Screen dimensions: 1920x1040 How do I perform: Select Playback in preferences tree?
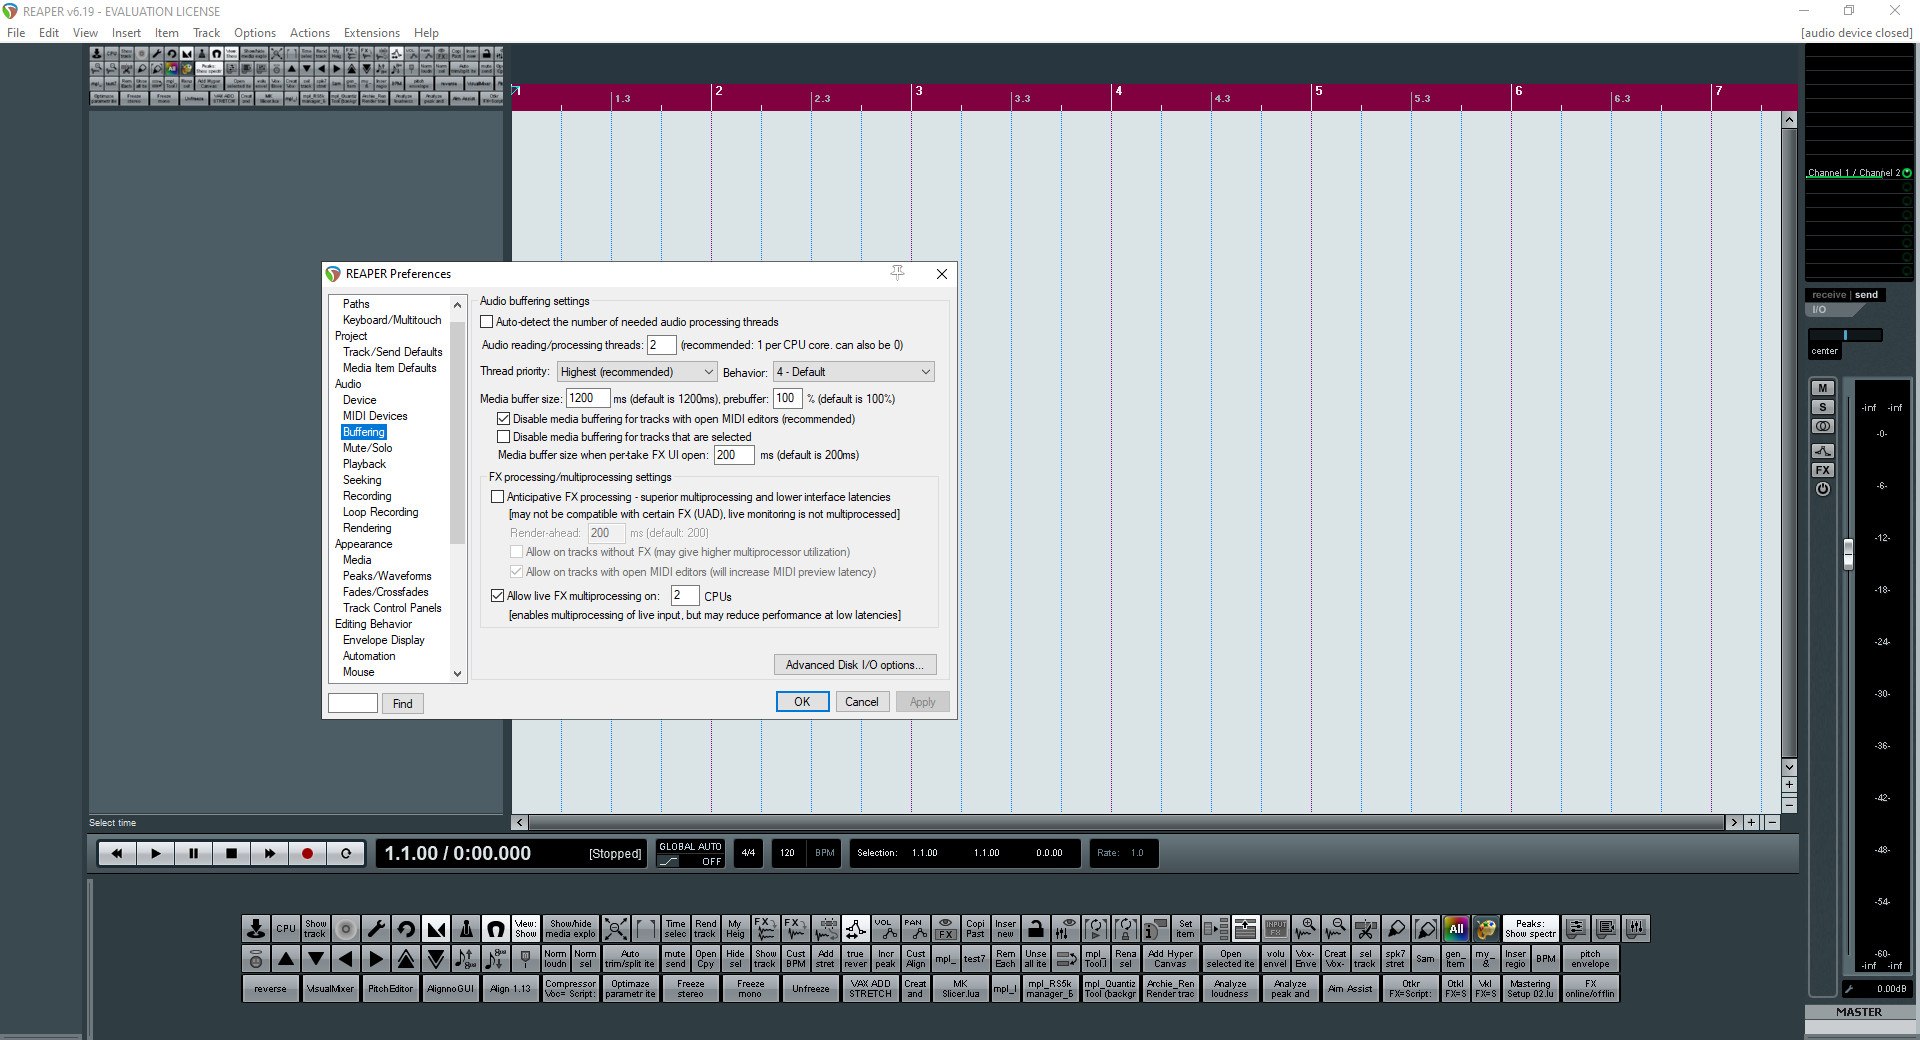364,464
